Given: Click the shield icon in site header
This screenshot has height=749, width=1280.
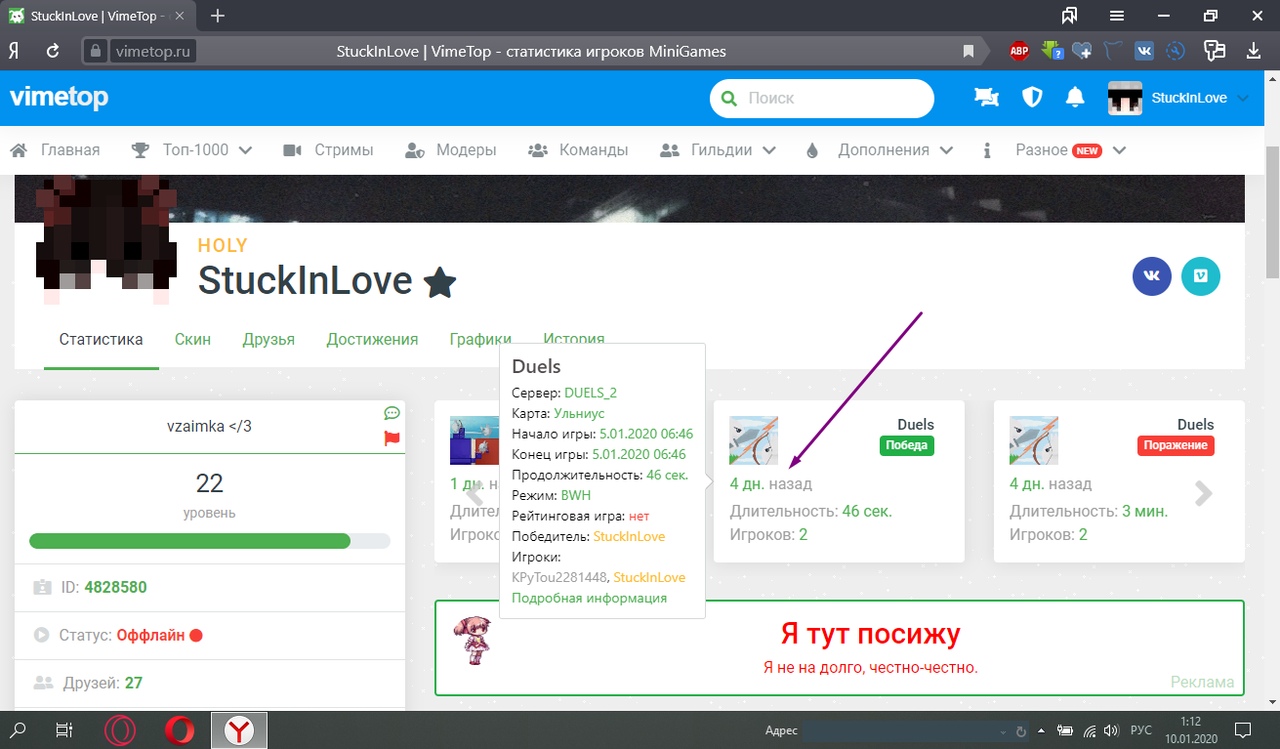Looking at the screenshot, I should pyautogui.click(x=1032, y=97).
